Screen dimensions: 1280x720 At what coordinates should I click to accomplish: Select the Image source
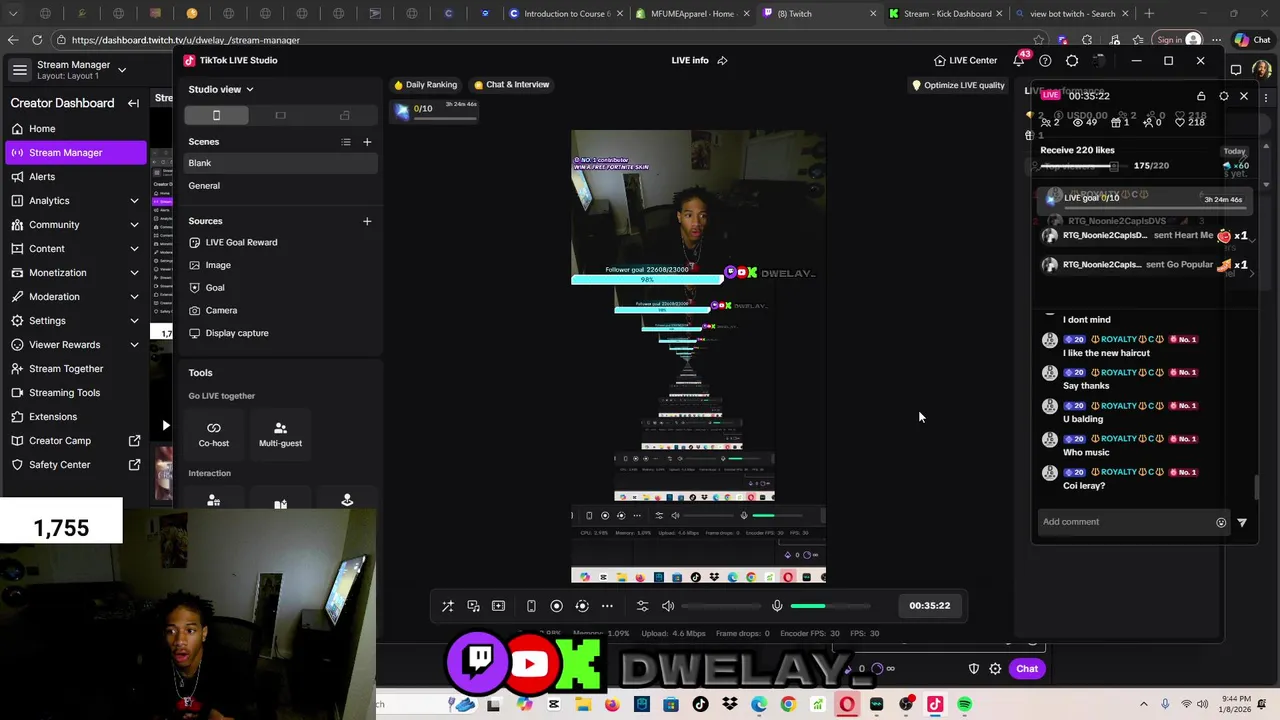tap(280, 265)
